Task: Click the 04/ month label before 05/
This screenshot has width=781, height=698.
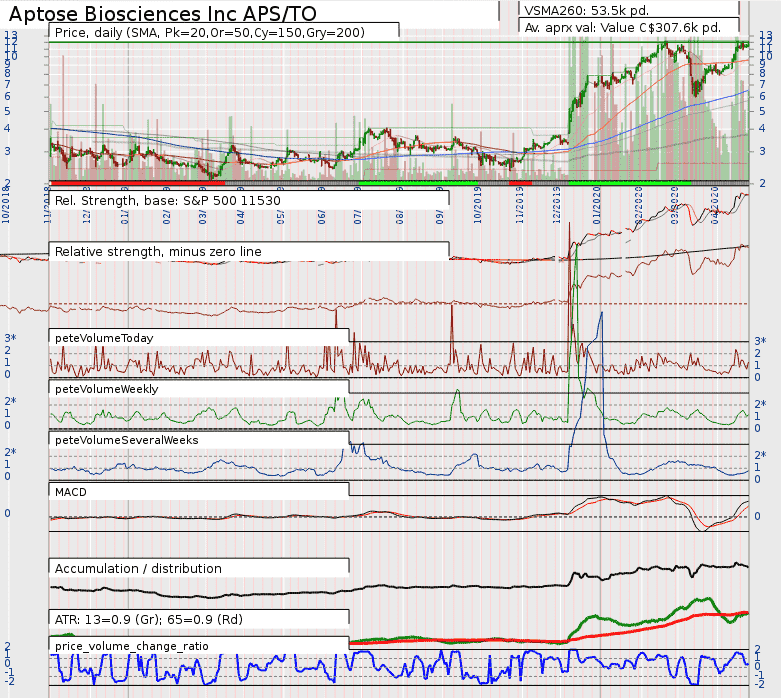Action: coord(241,217)
